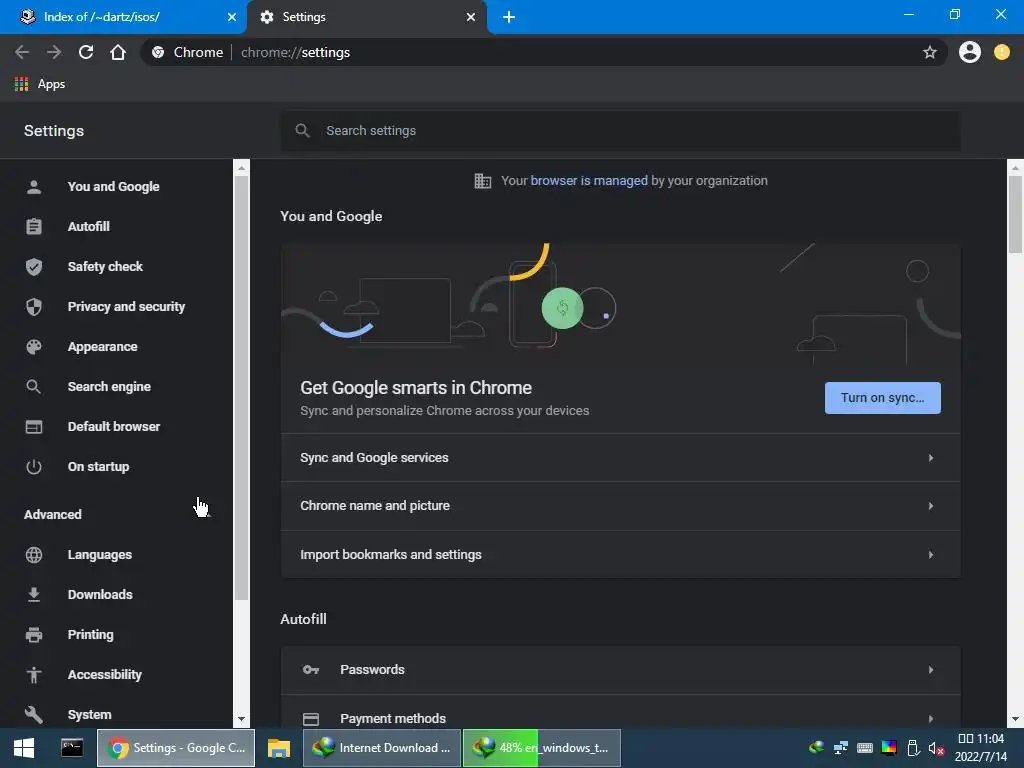Open File Explorer from the taskbar
Viewport: 1024px width, 768px height.
[x=279, y=748]
